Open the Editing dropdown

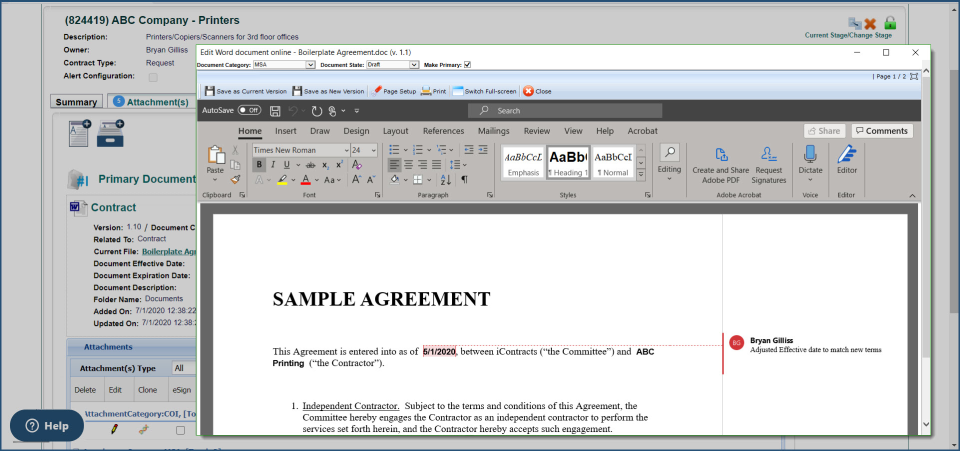click(x=669, y=162)
